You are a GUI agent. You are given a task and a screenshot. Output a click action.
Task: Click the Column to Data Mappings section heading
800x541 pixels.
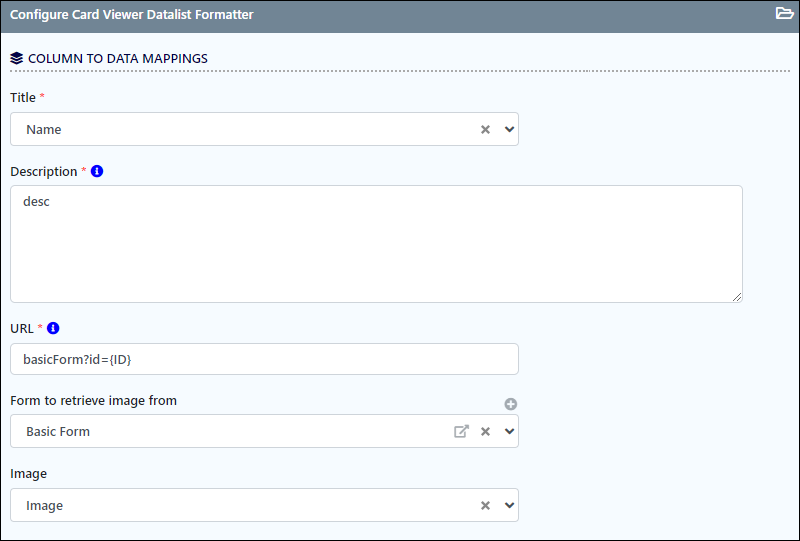tap(118, 59)
